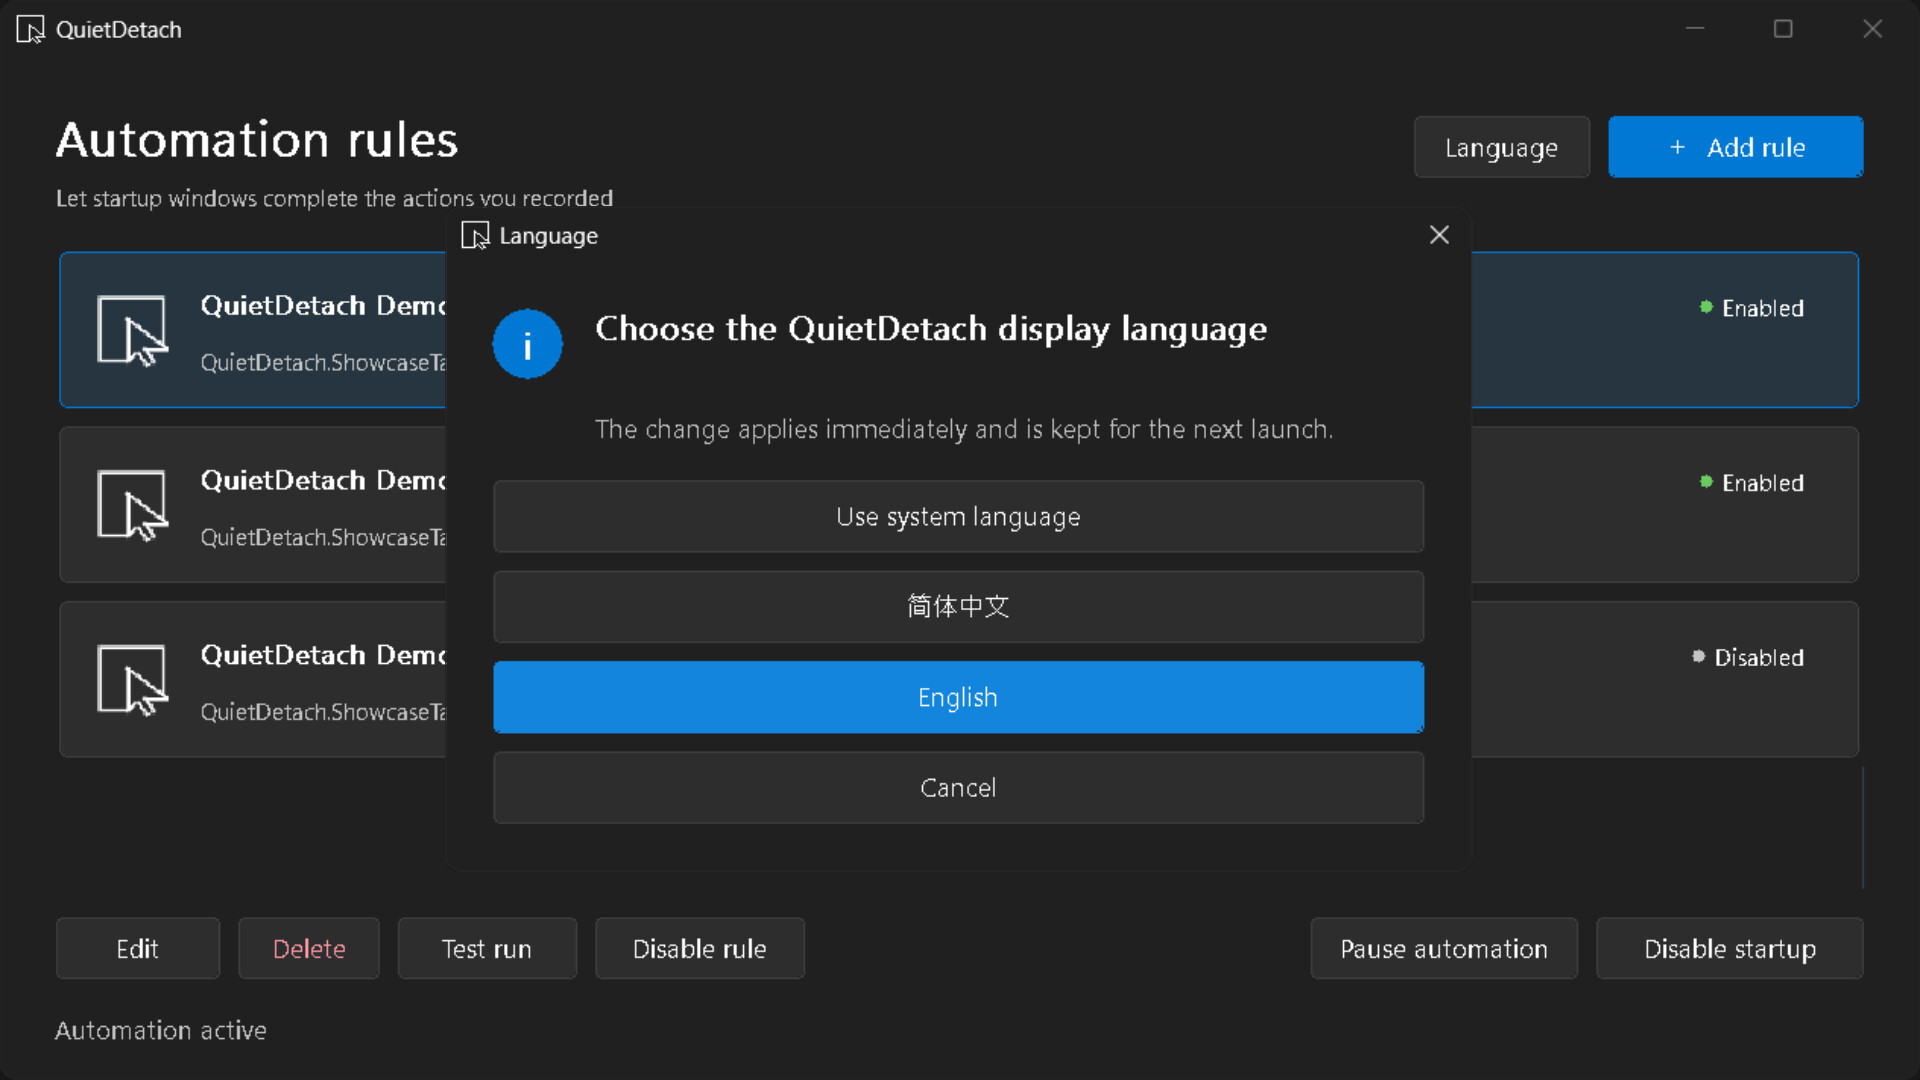Click the Disabled label on third rule
Screen dimensions: 1920x1080
(1759, 658)
